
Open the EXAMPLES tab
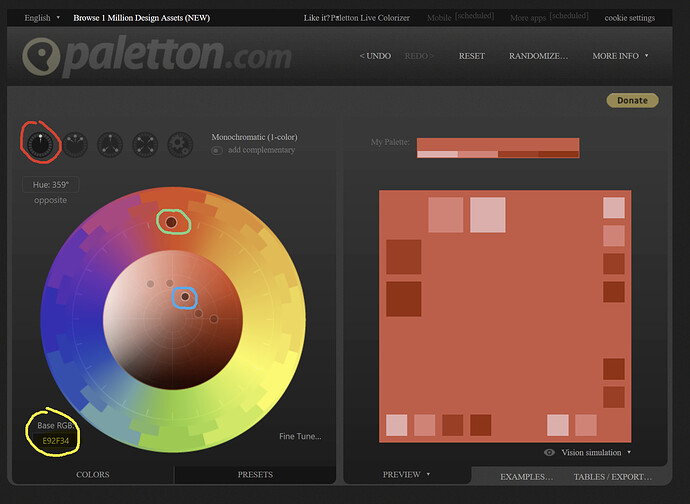pos(526,477)
